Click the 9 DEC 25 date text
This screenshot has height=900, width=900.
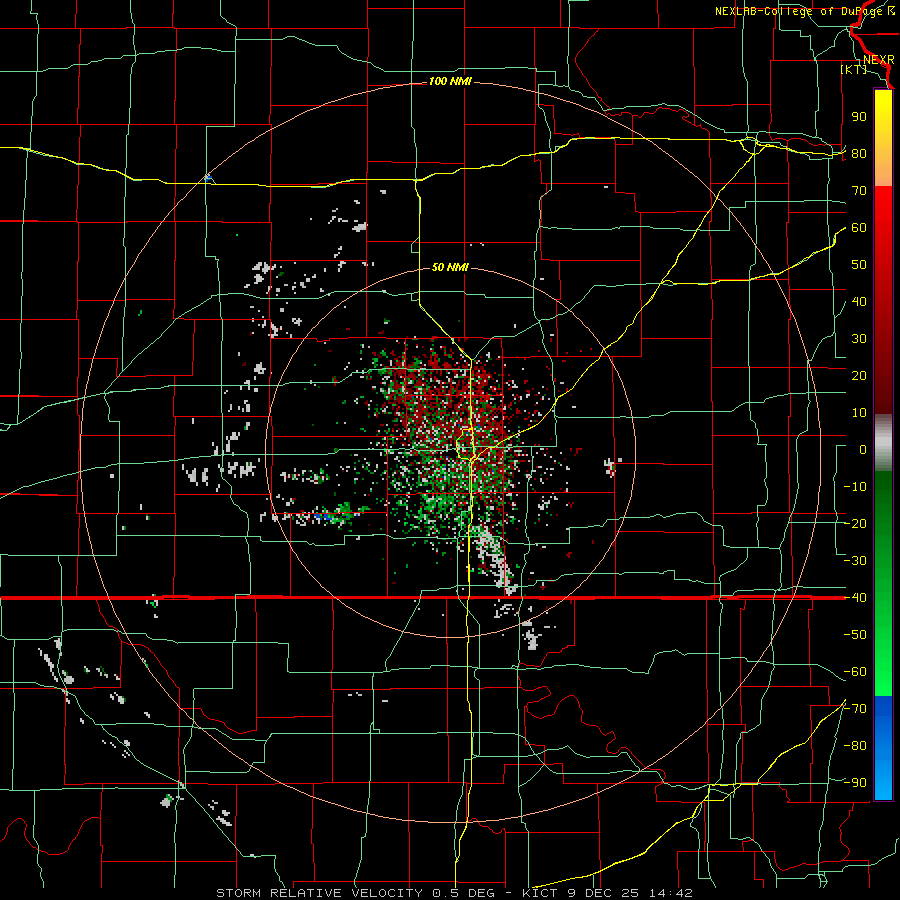(604, 893)
